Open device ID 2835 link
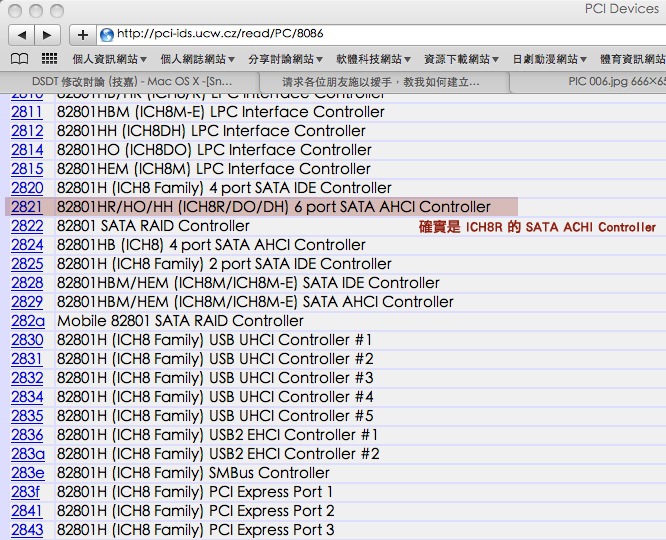666x540 pixels. (x=27, y=416)
